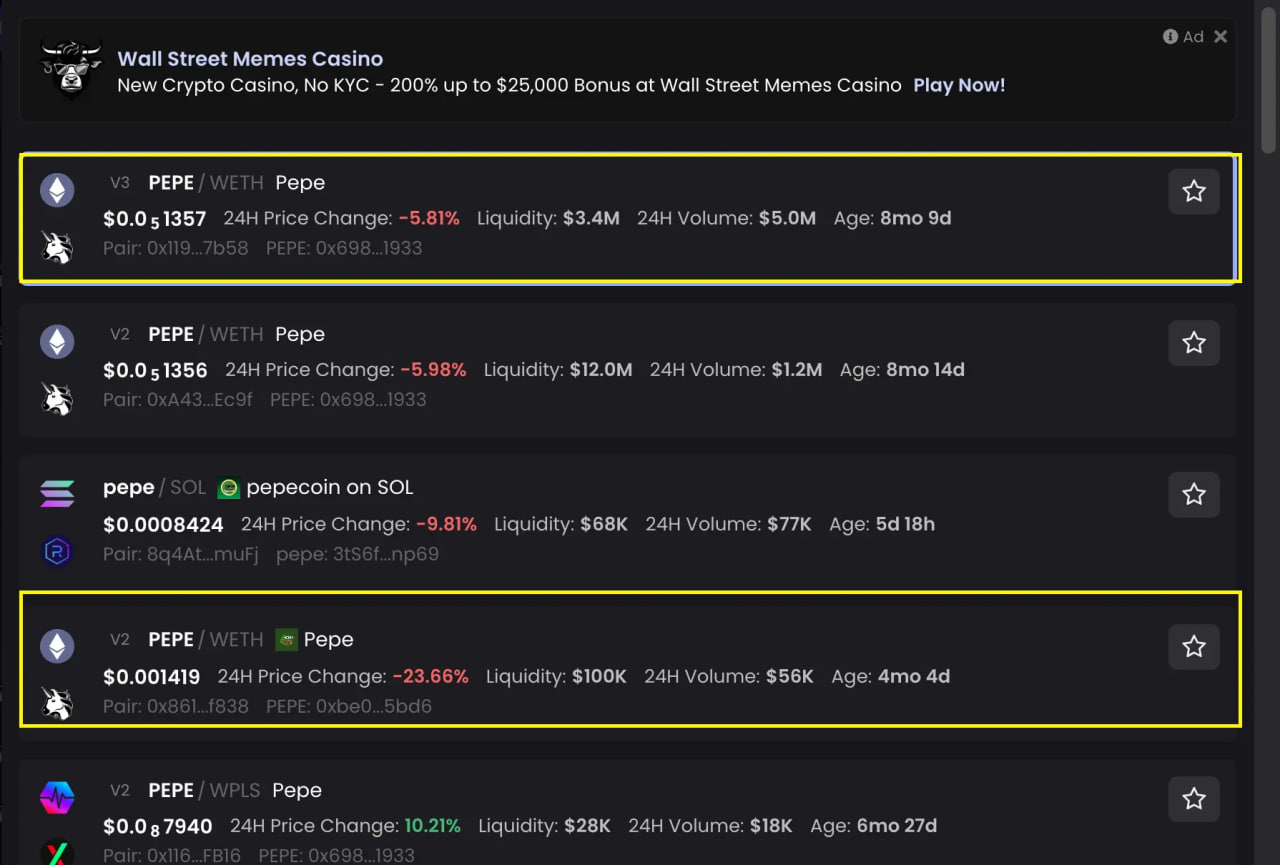Click the $3.4M liquidity value
Viewport: 1280px width, 865px height.
click(x=591, y=218)
